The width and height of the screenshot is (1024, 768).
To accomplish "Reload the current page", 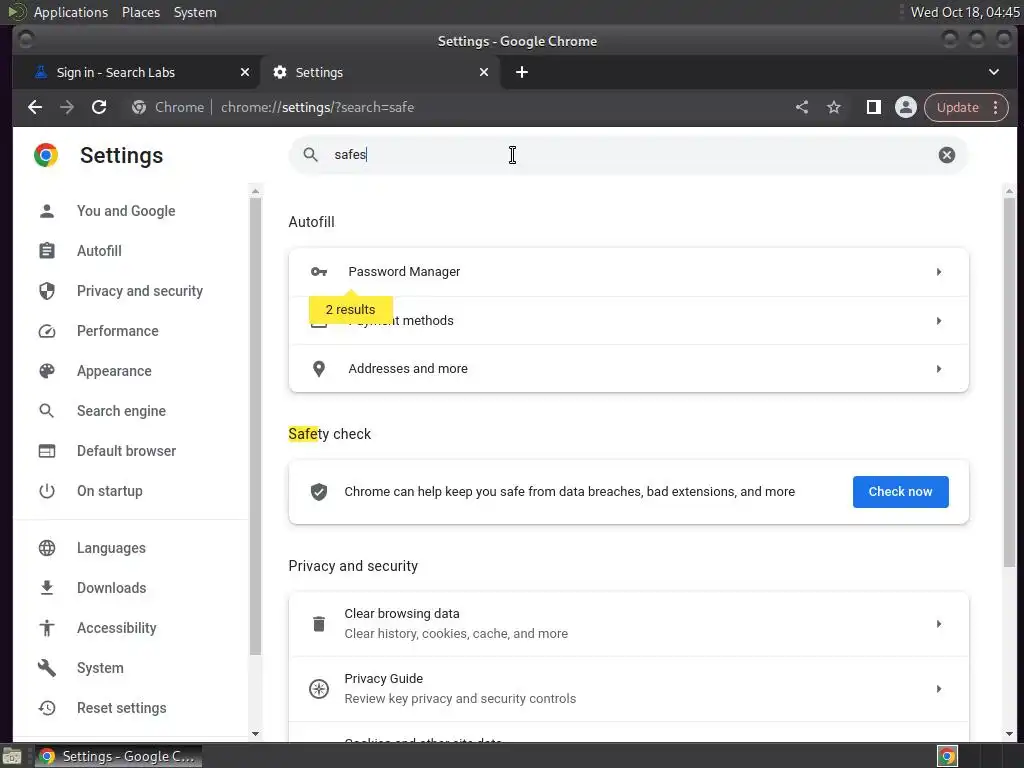I will point(99,107).
